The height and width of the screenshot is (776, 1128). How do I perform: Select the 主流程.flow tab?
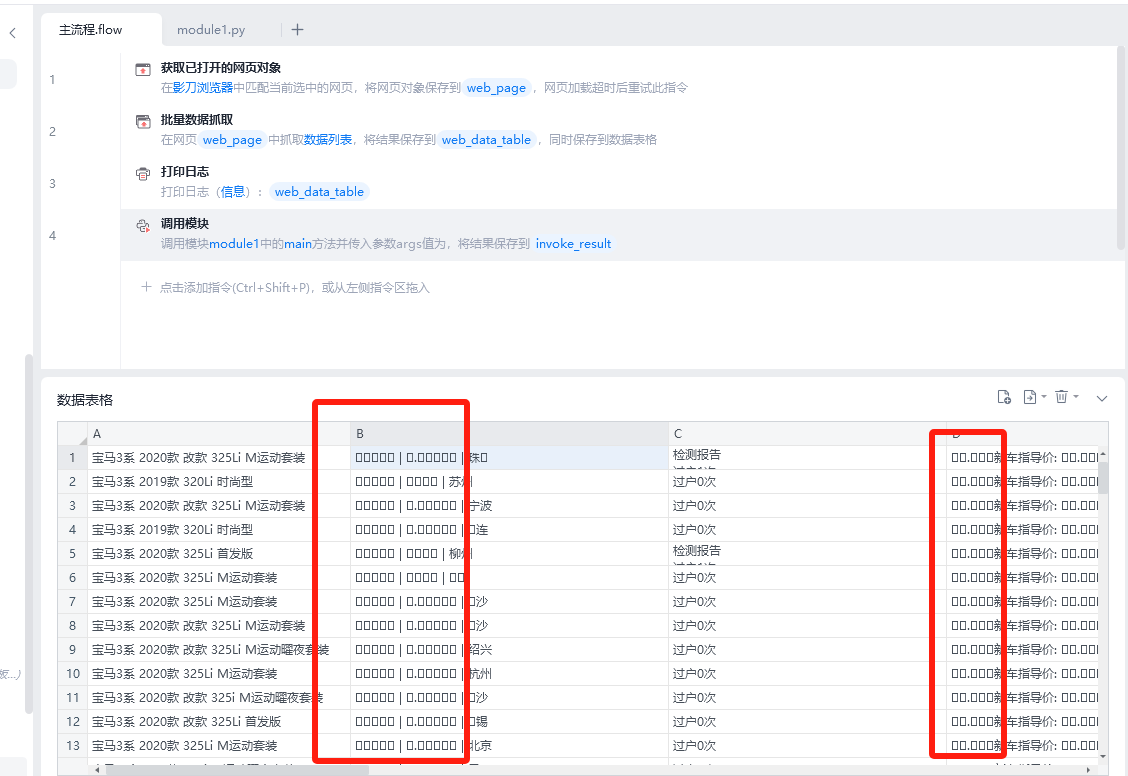point(91,30)
